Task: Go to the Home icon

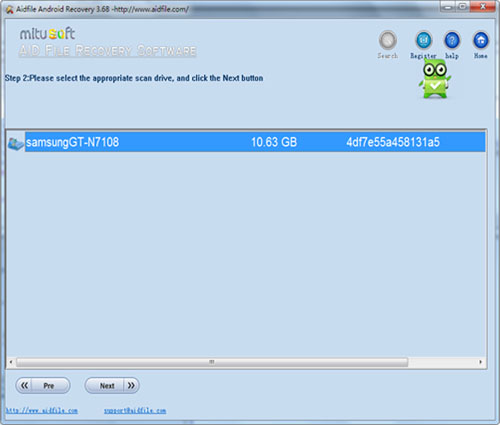Action: pos(480,40)
